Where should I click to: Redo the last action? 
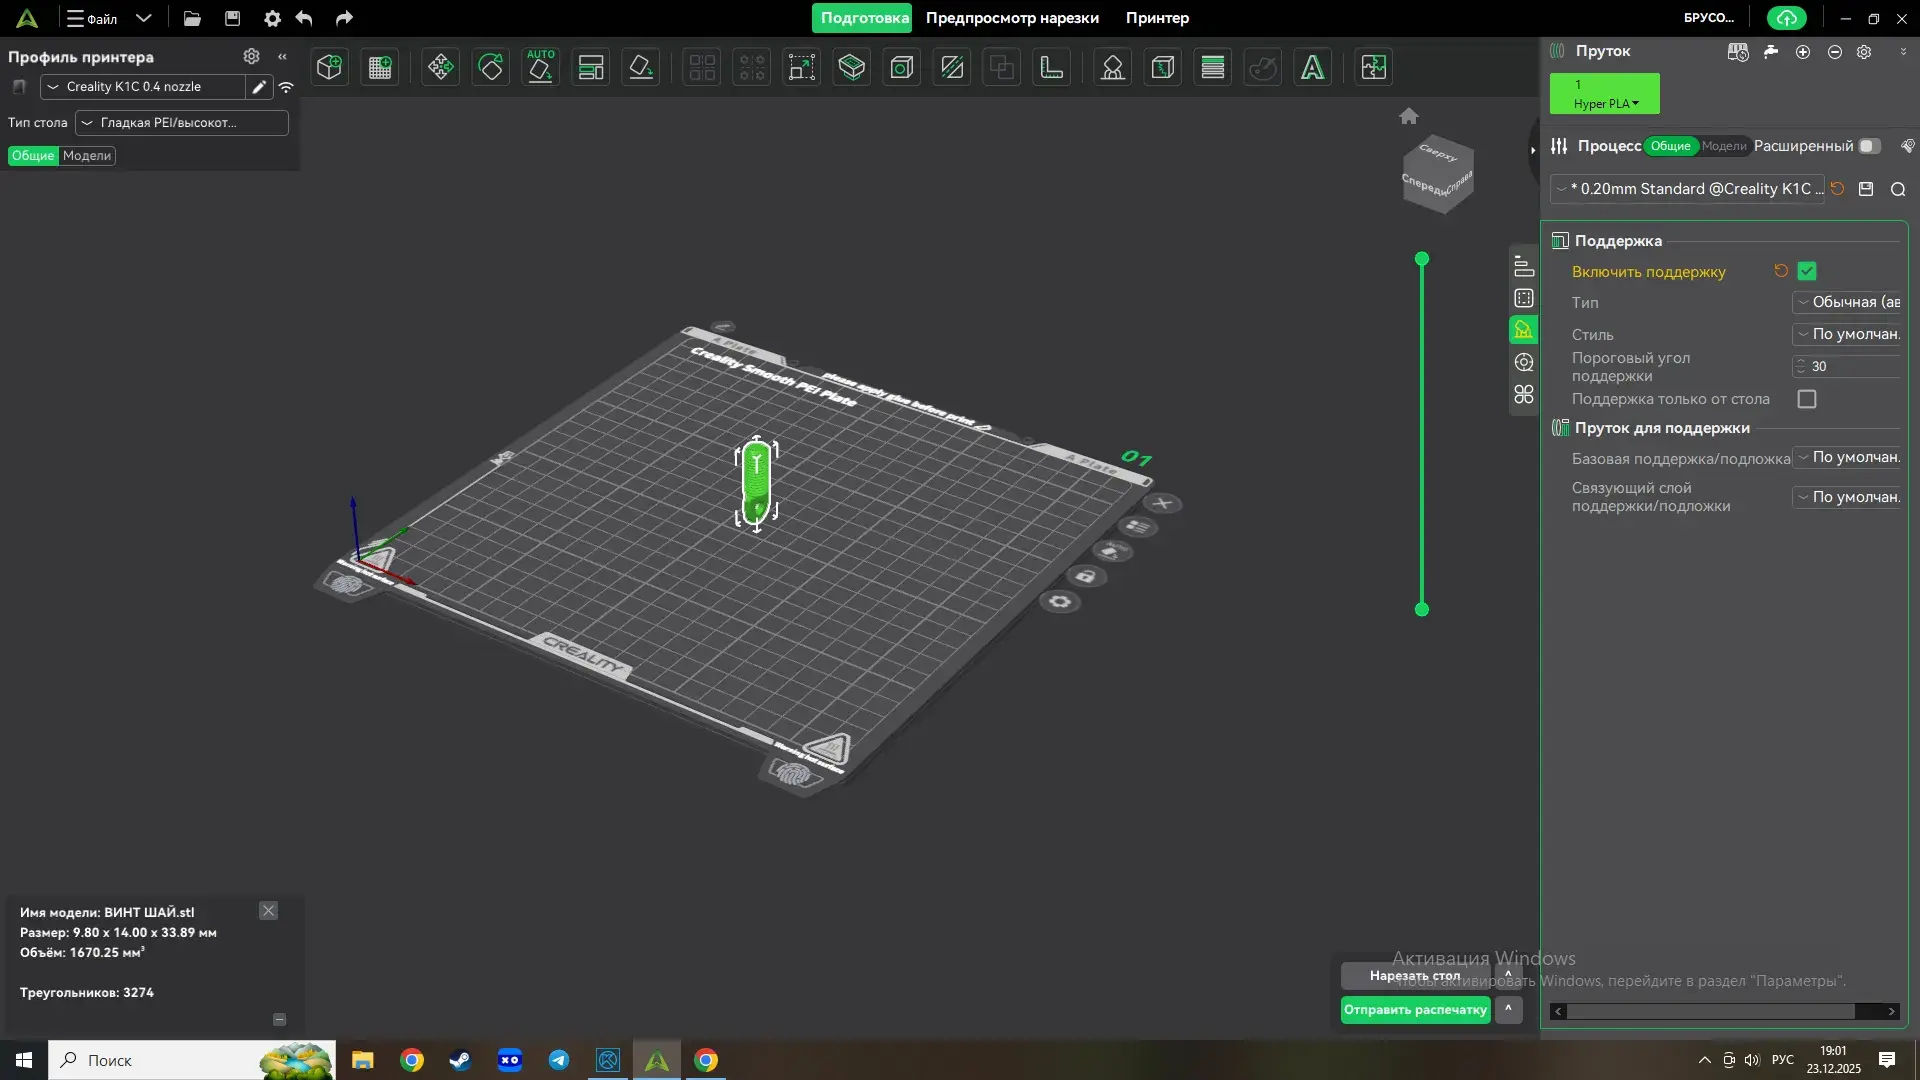(344, 18)
